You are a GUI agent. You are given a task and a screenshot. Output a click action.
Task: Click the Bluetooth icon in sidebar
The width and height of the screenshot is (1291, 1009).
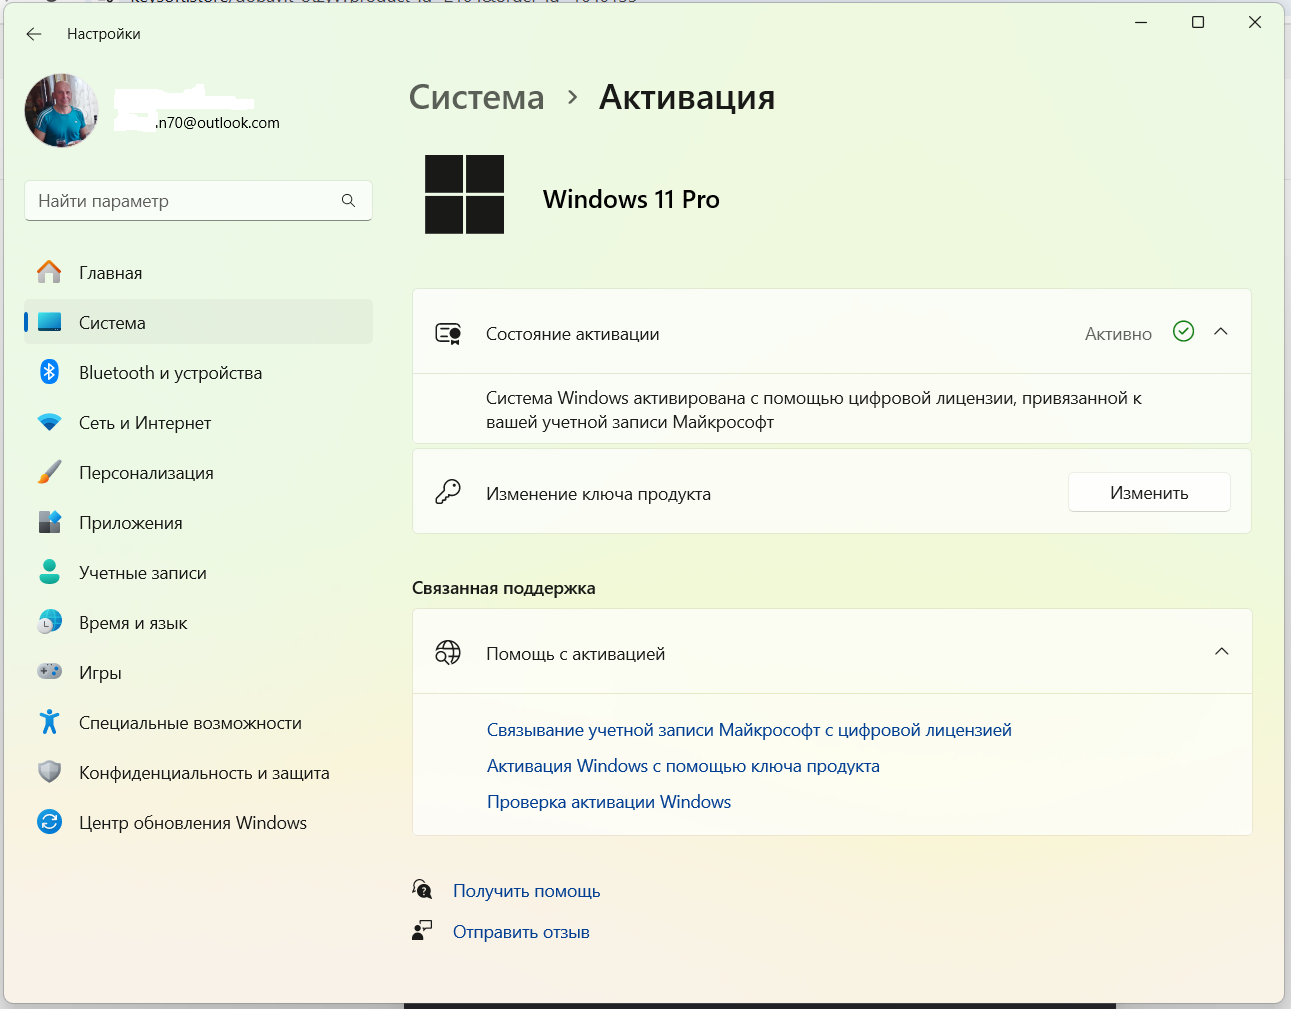click(x=49, y=372)
